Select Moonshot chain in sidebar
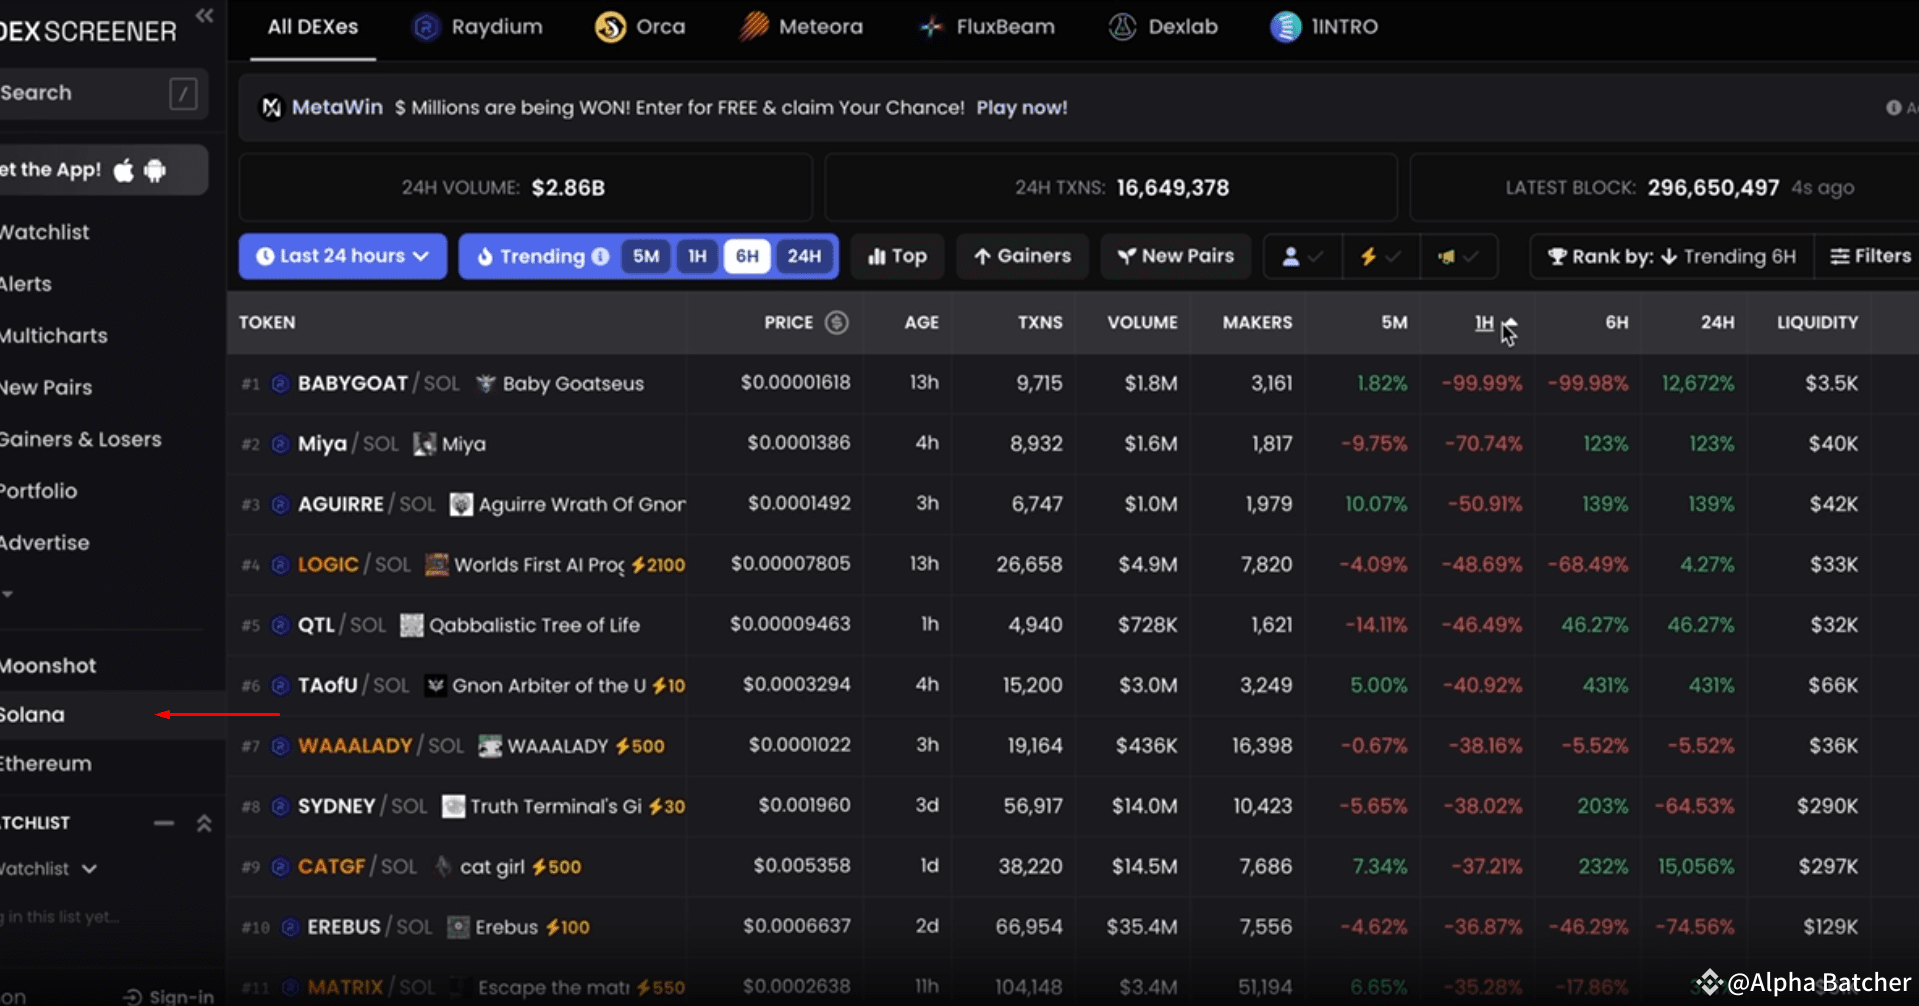The image size is (1919, 1006). click(x=48, y=666)
